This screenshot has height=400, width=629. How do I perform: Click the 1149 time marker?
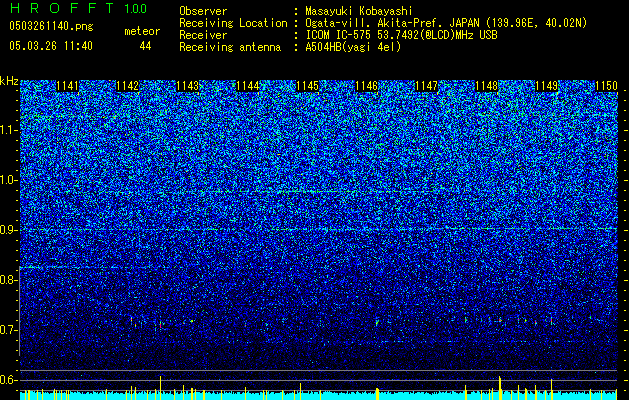click(x=546, y=86)
